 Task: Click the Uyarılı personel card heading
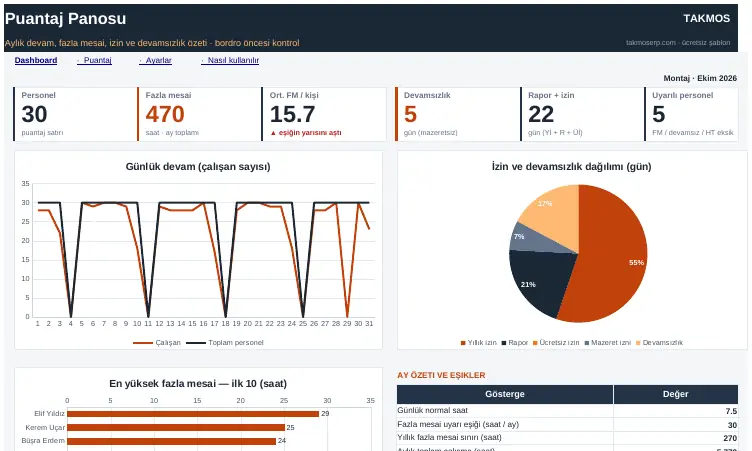click(682, 95)
